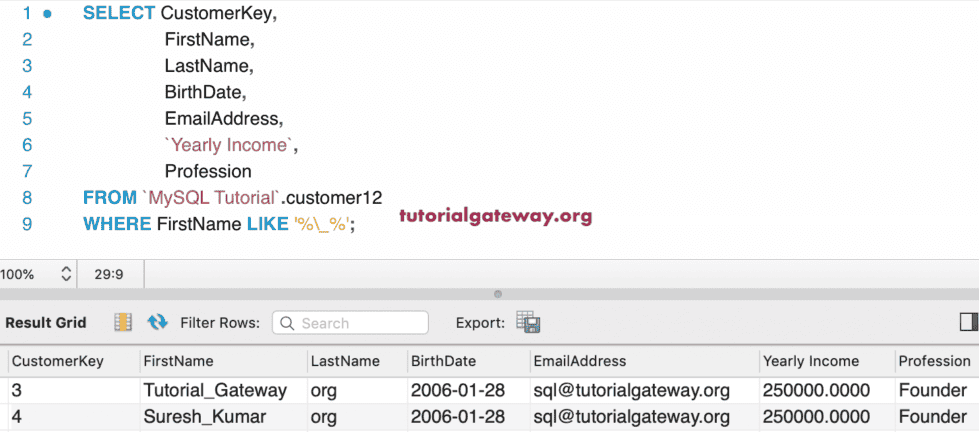Click BirthDate in Suresh_Kumar row

[468, 417]
